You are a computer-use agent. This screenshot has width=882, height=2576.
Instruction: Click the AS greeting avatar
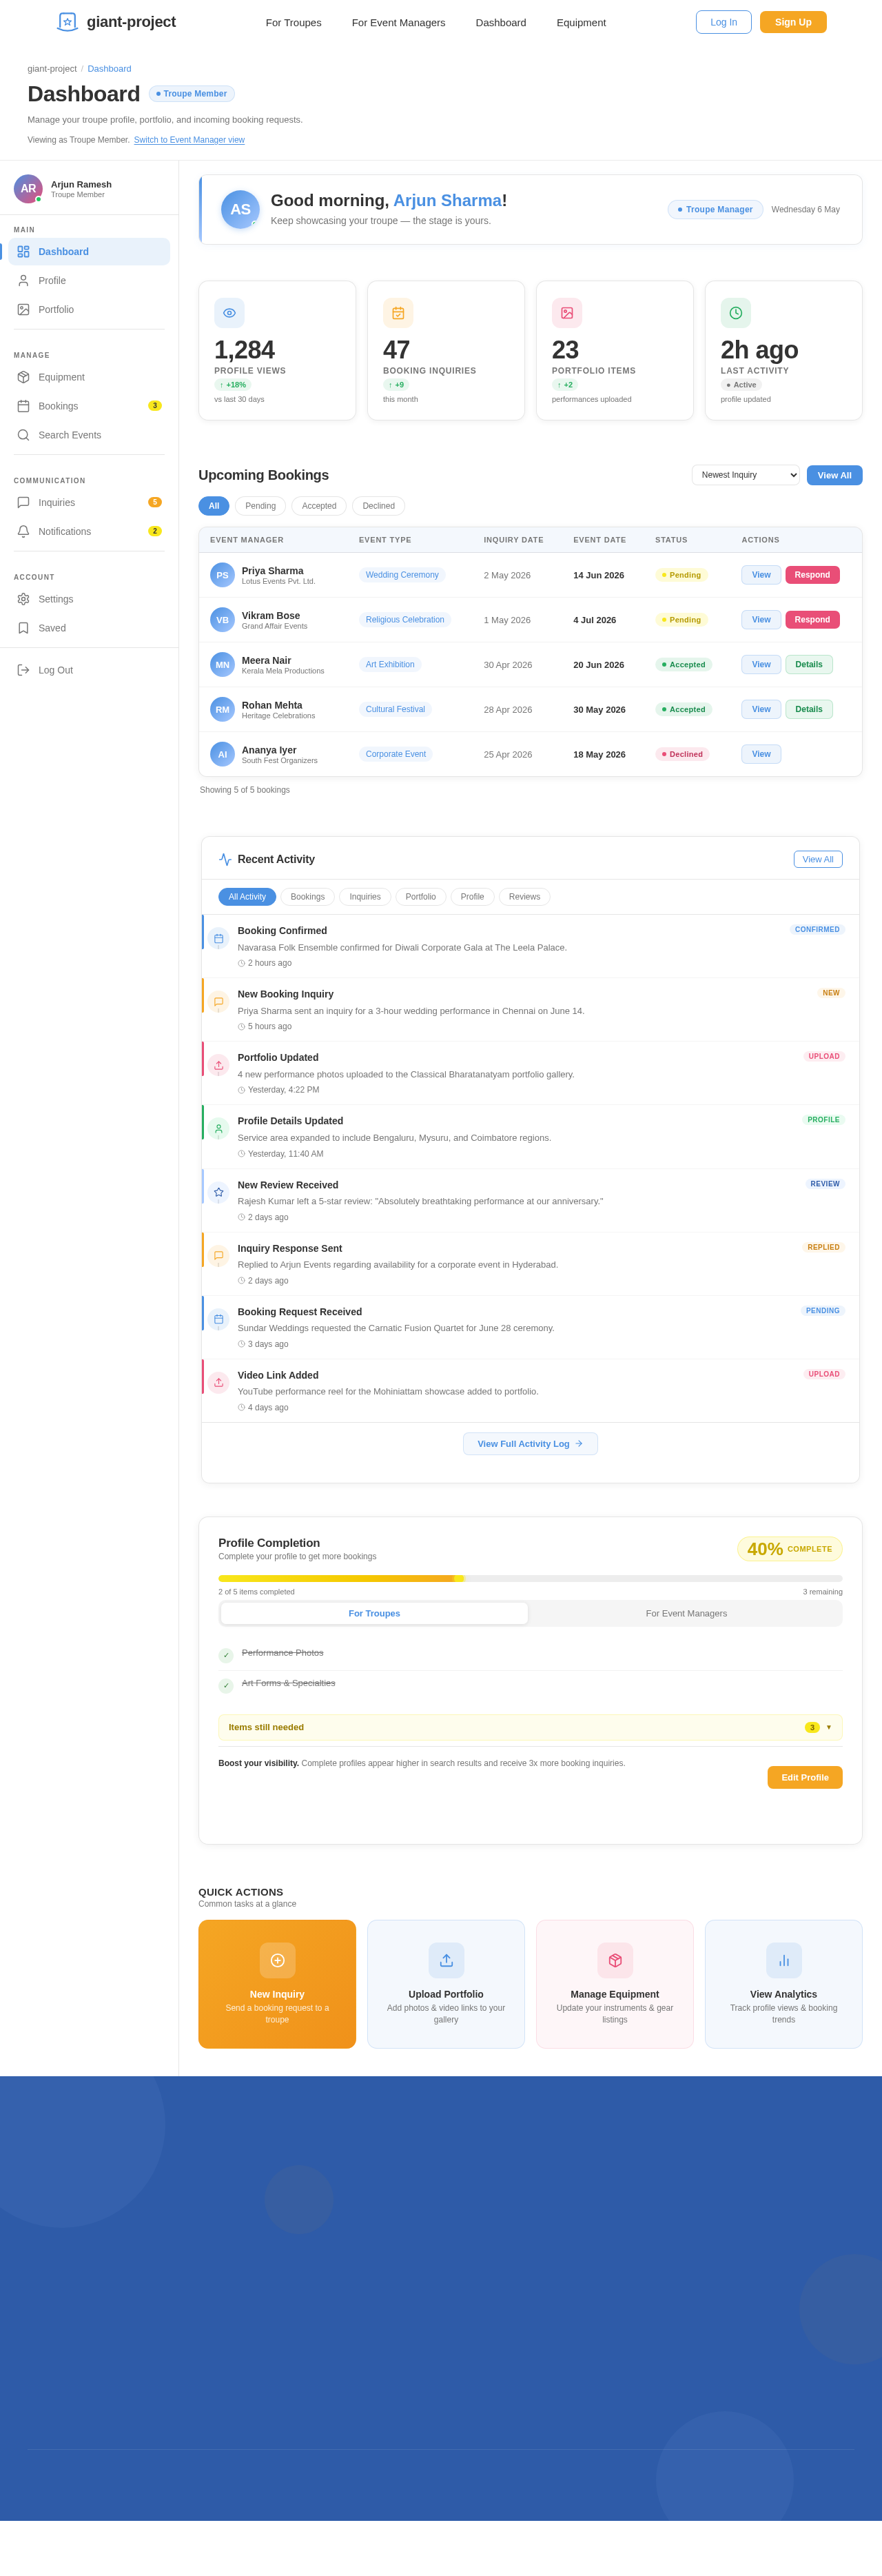click(240, 209)
